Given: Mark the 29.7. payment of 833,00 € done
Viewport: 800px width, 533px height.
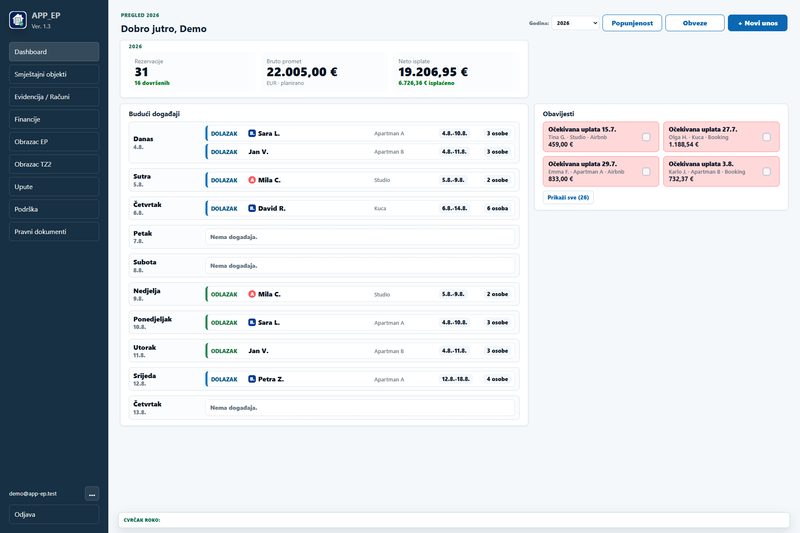Looking at the screenshot, I should click(646, 172).
